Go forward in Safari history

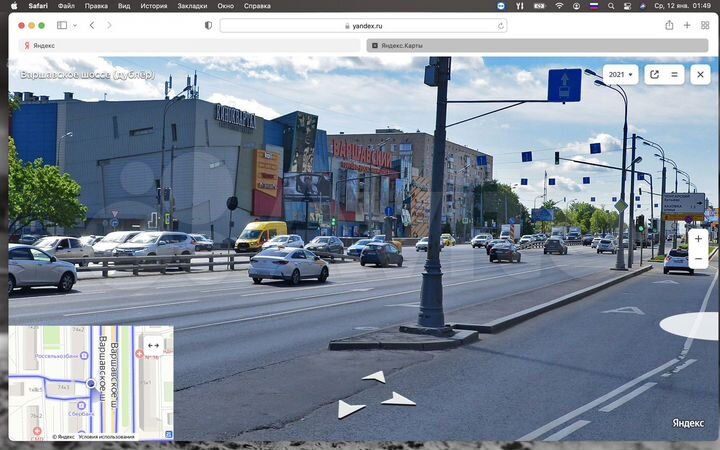pos(109,25)
